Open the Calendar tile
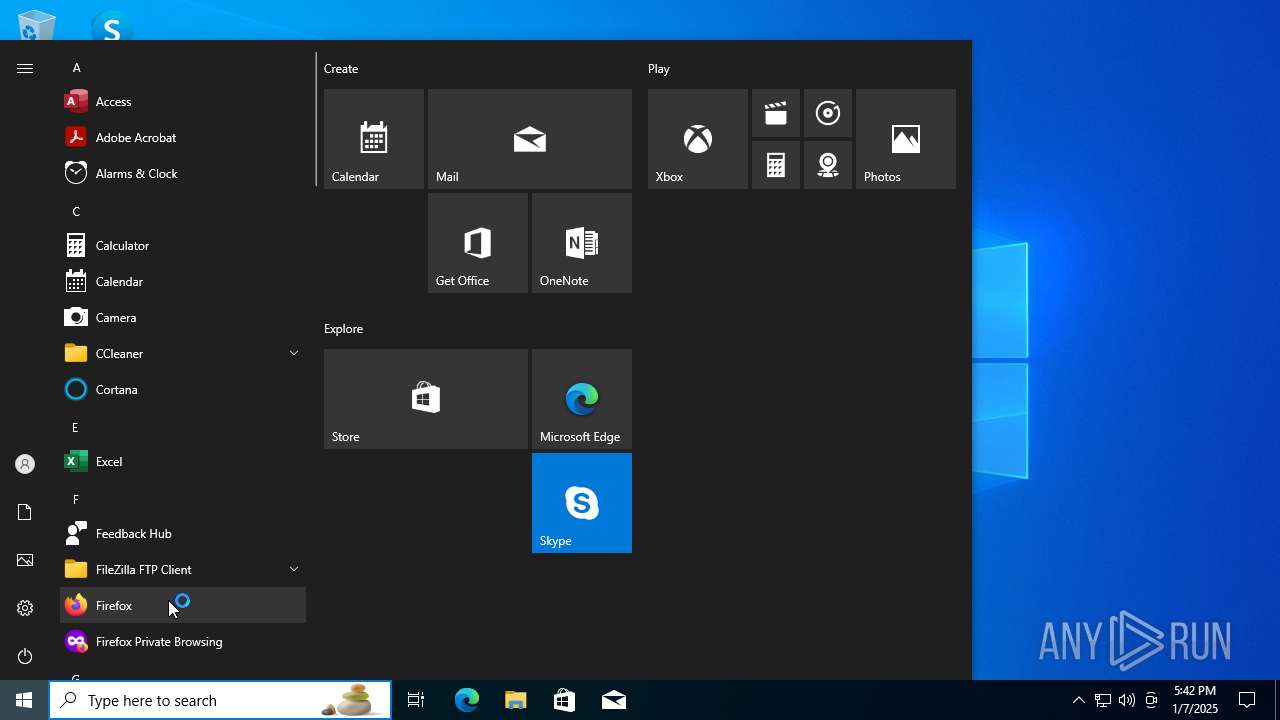Viewport: 1280px width, 720px height. pos(374,139)
